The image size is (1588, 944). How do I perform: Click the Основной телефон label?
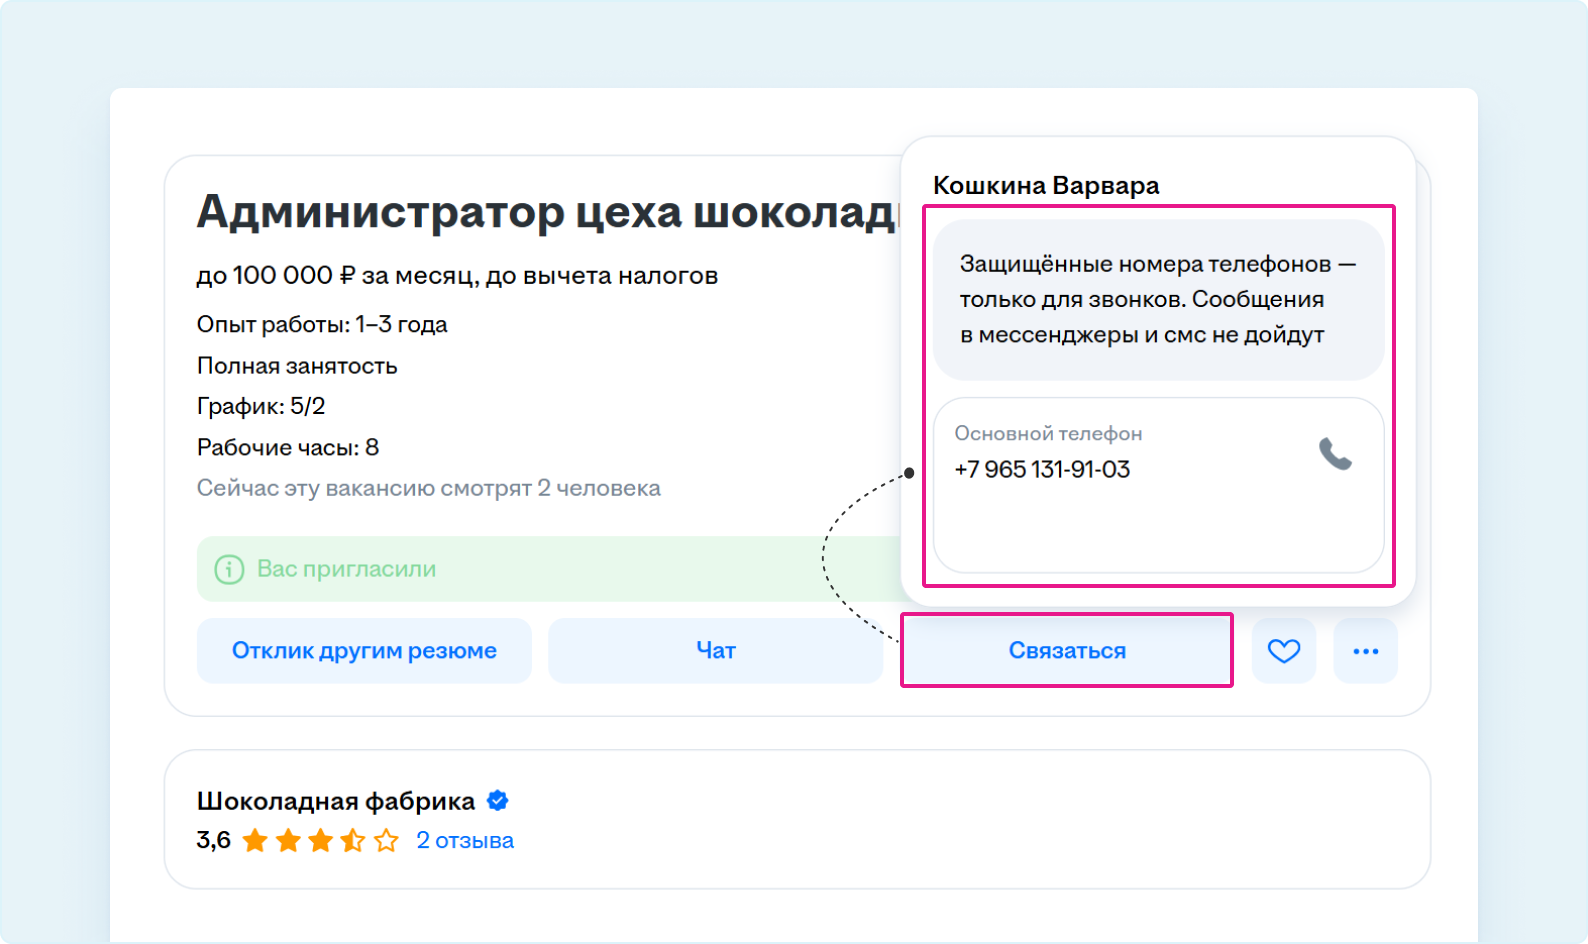1048,433
